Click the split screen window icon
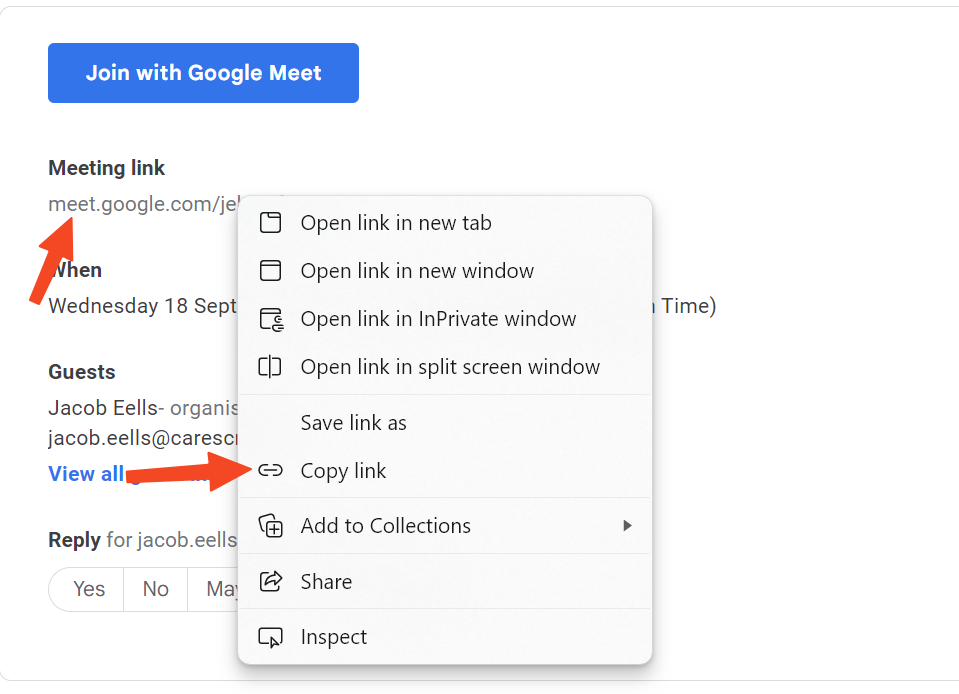The height and width of the screenshot is (694, 959). tap(270, 367)
